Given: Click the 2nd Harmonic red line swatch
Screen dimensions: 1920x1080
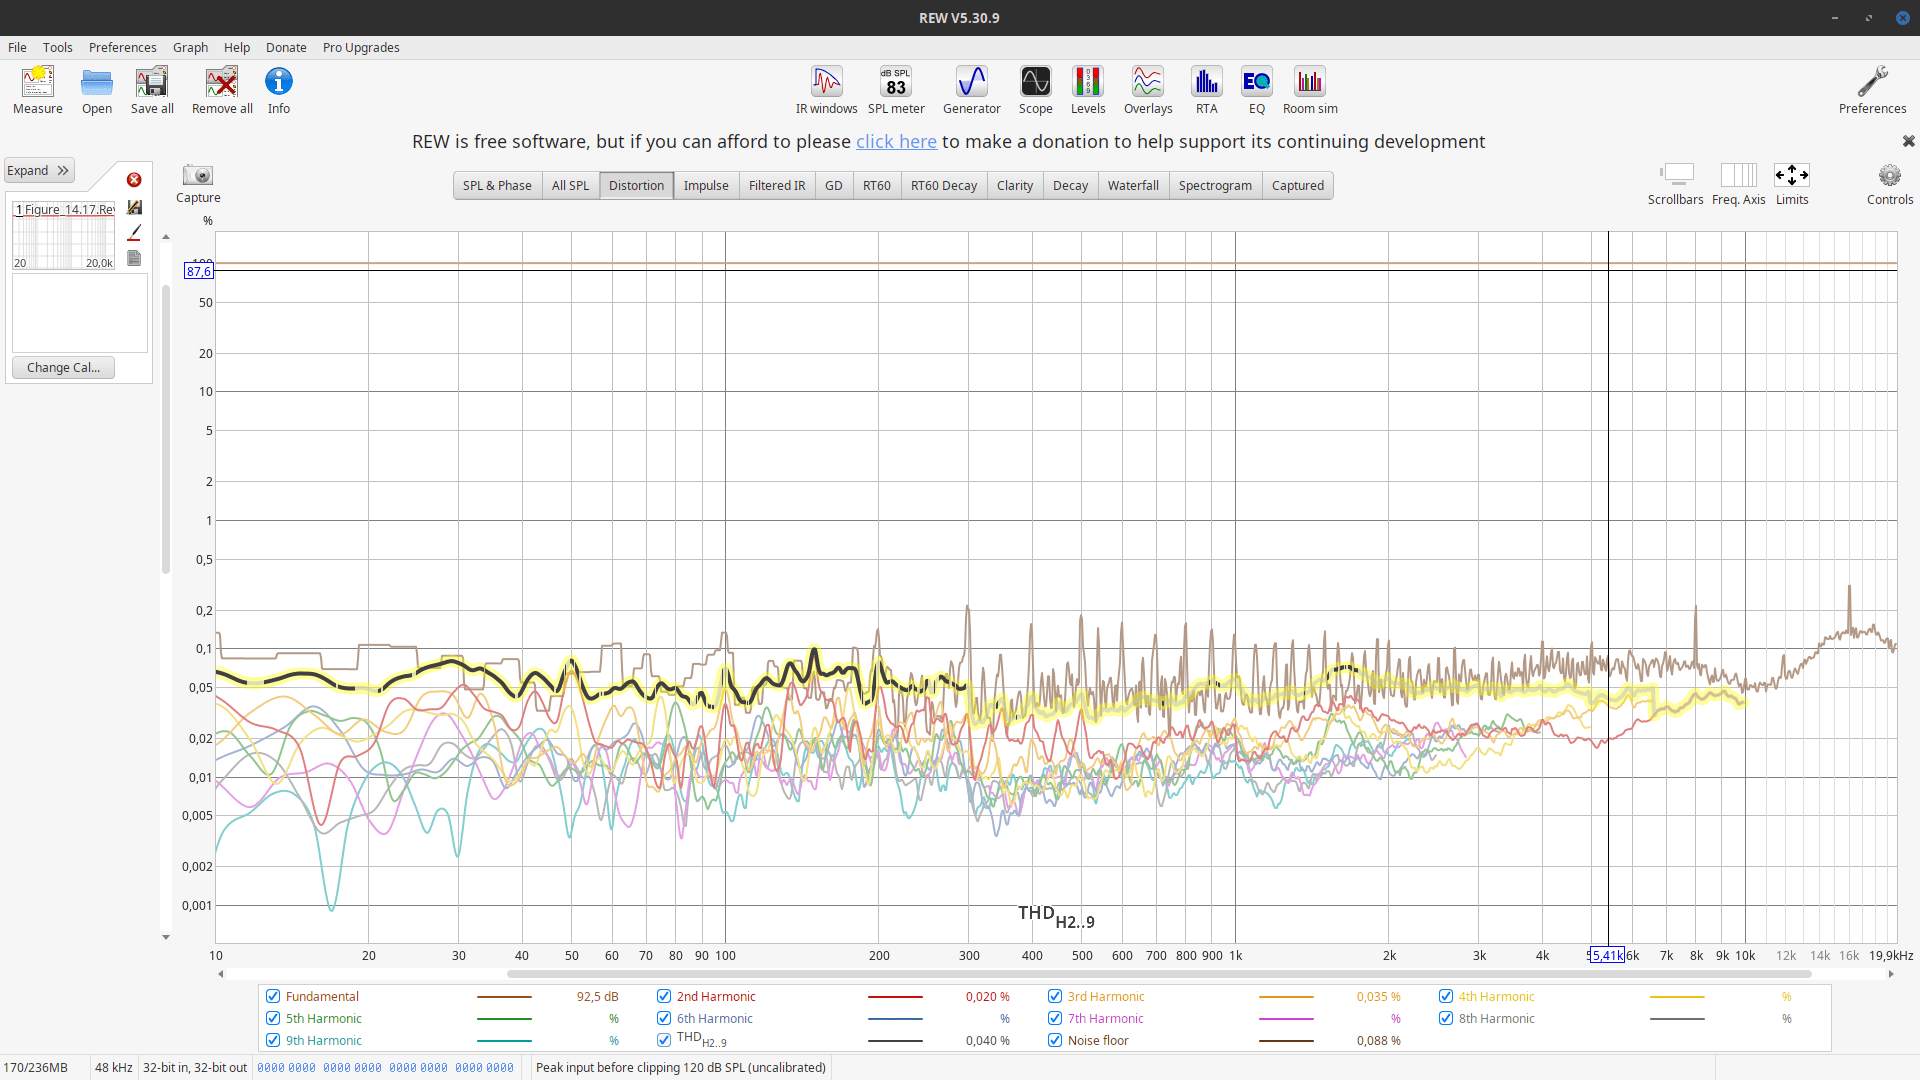Looking at the screenshot, I should pyautogui.click(x=895, y=997).
